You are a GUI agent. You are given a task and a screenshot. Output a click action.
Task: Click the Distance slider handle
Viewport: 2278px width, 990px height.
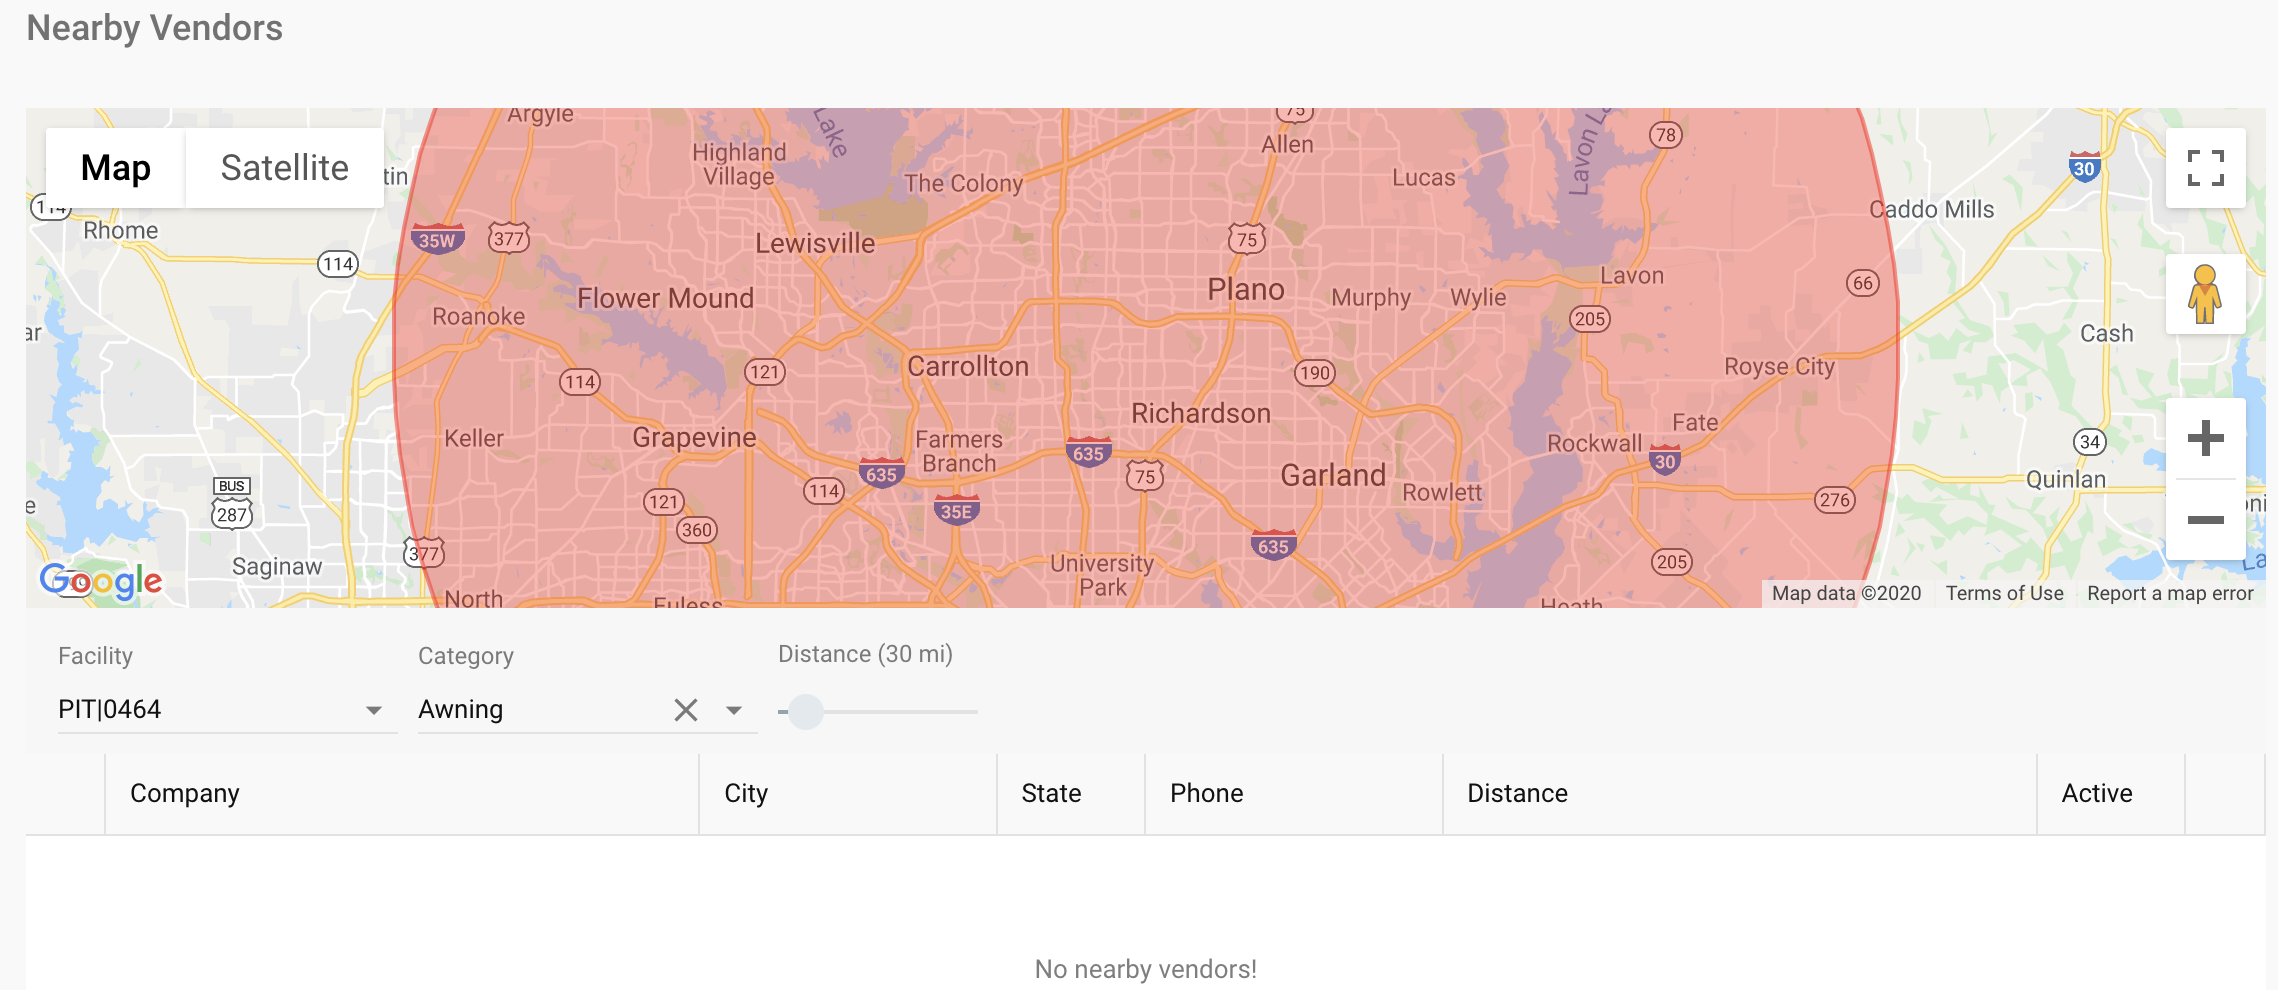806,712
